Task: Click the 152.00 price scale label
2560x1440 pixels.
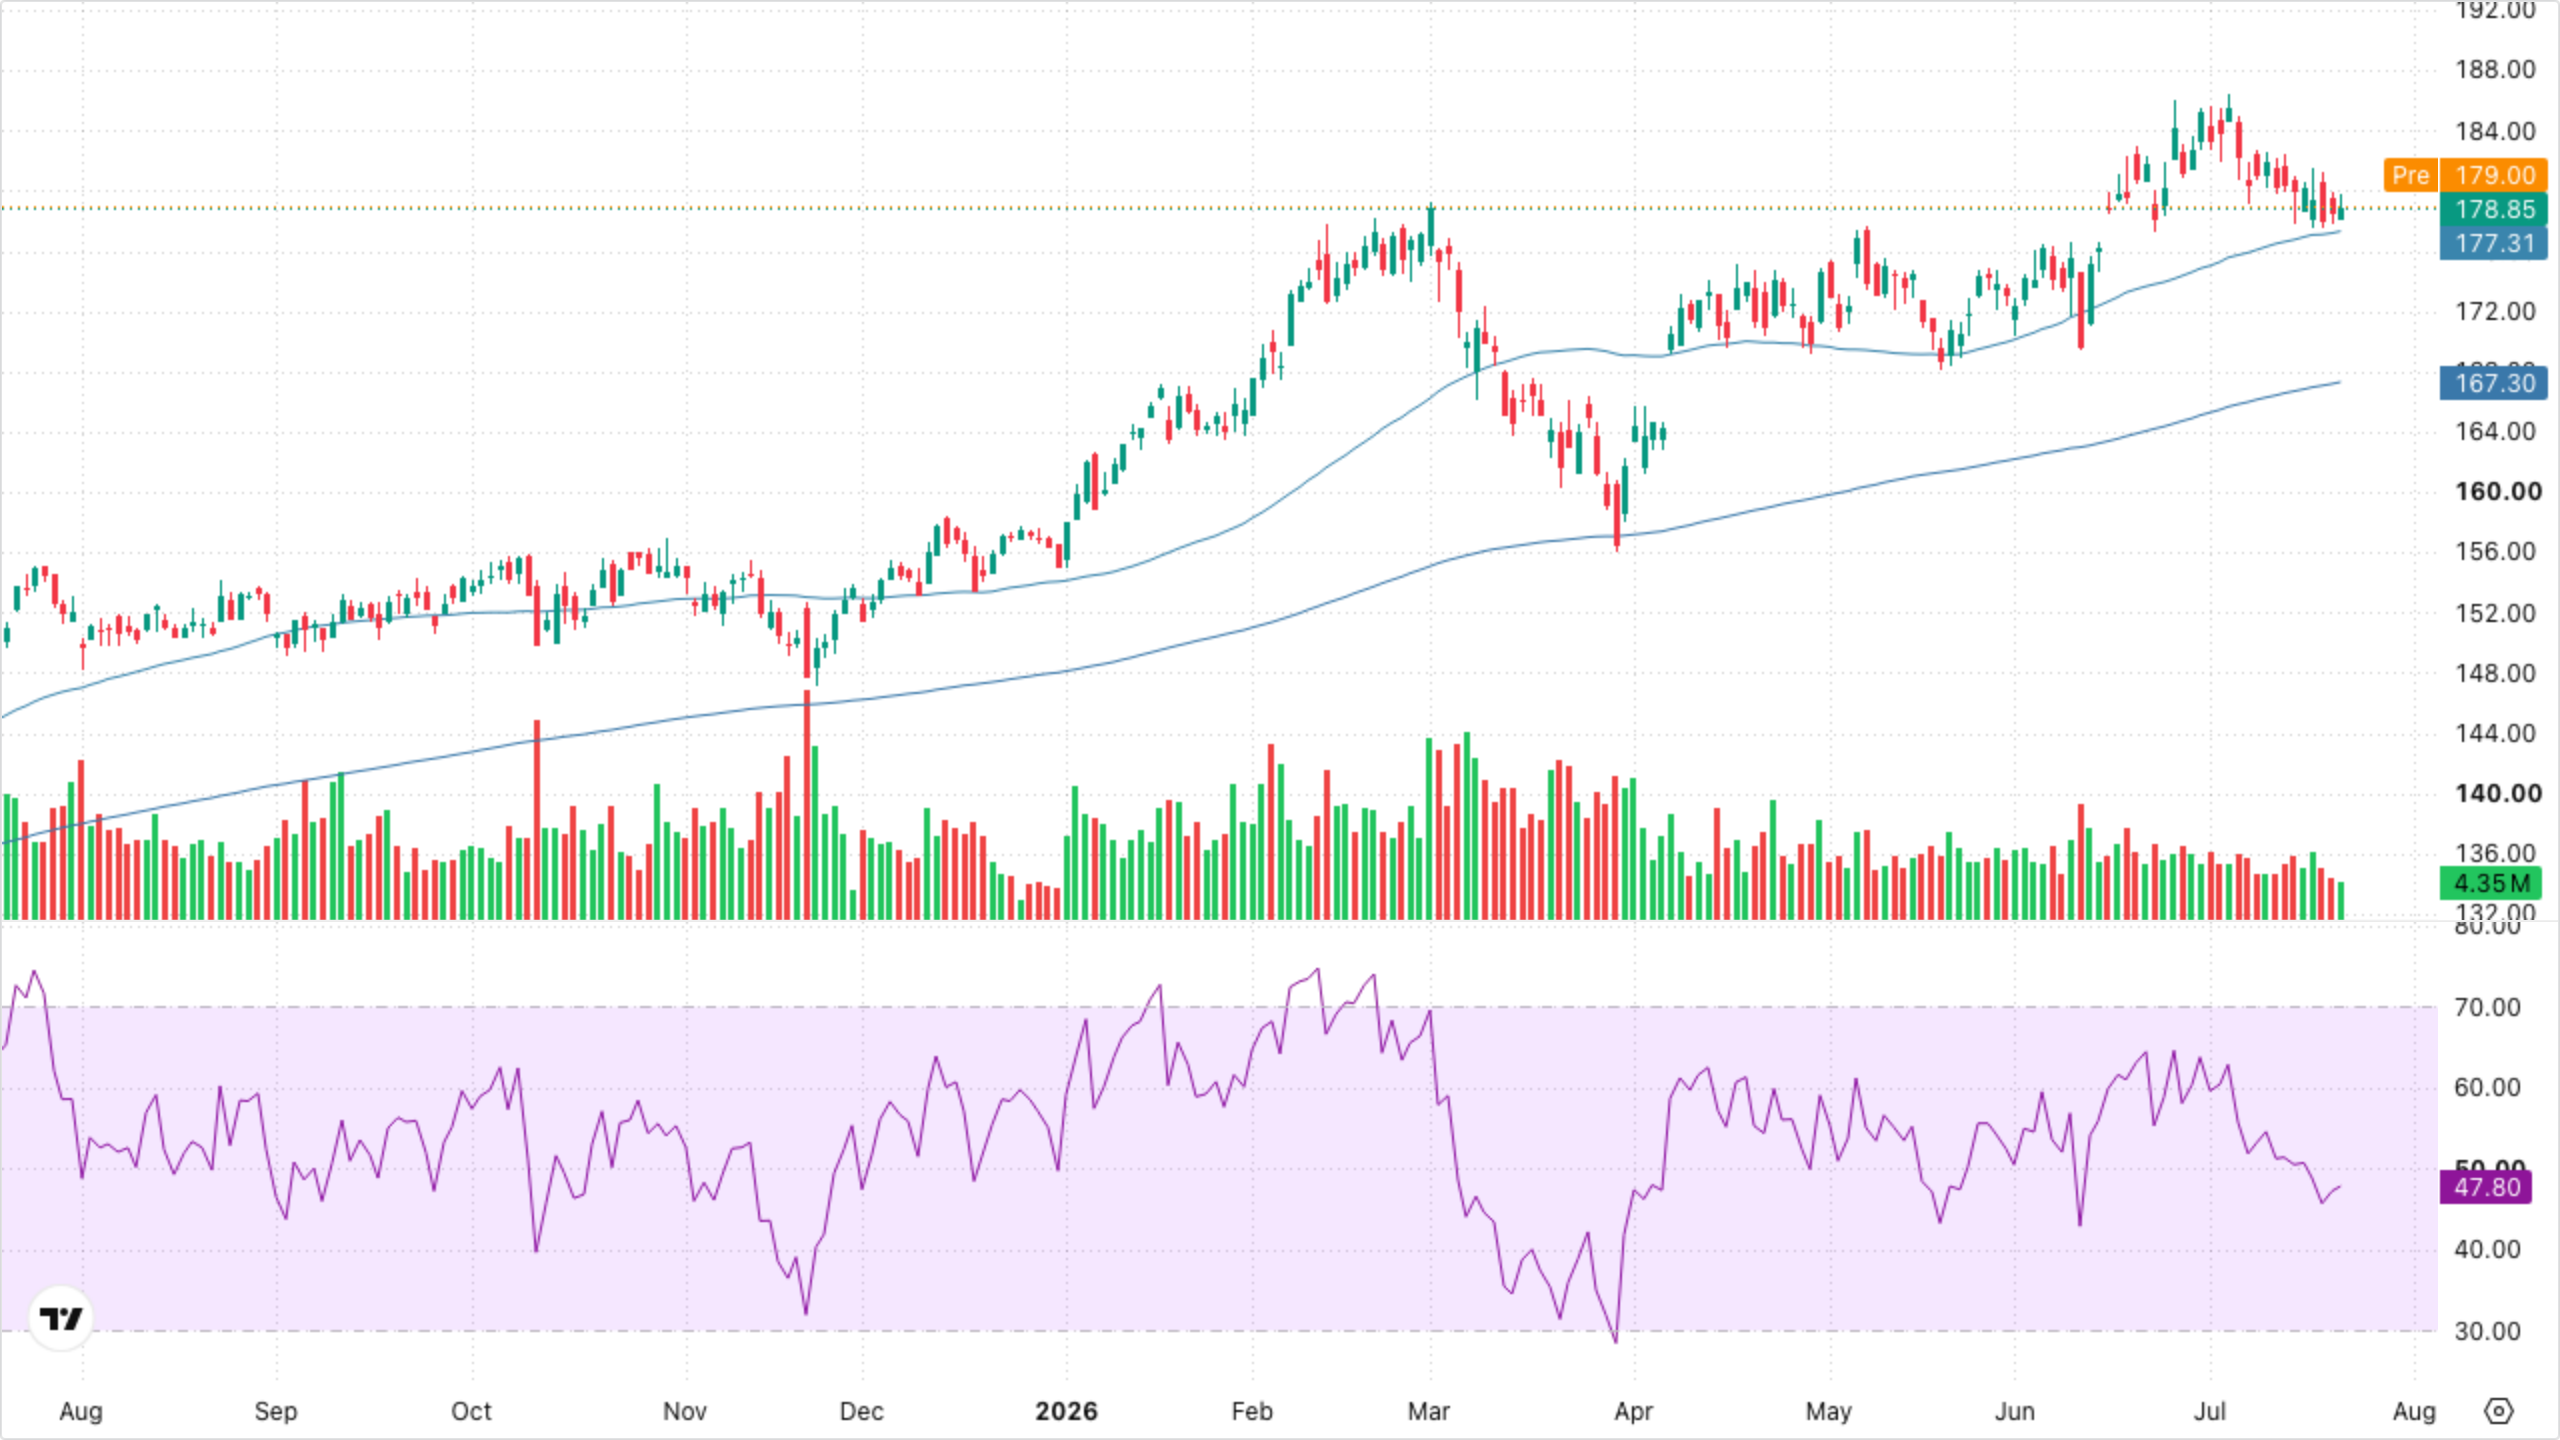Action: coord(2496,613)
